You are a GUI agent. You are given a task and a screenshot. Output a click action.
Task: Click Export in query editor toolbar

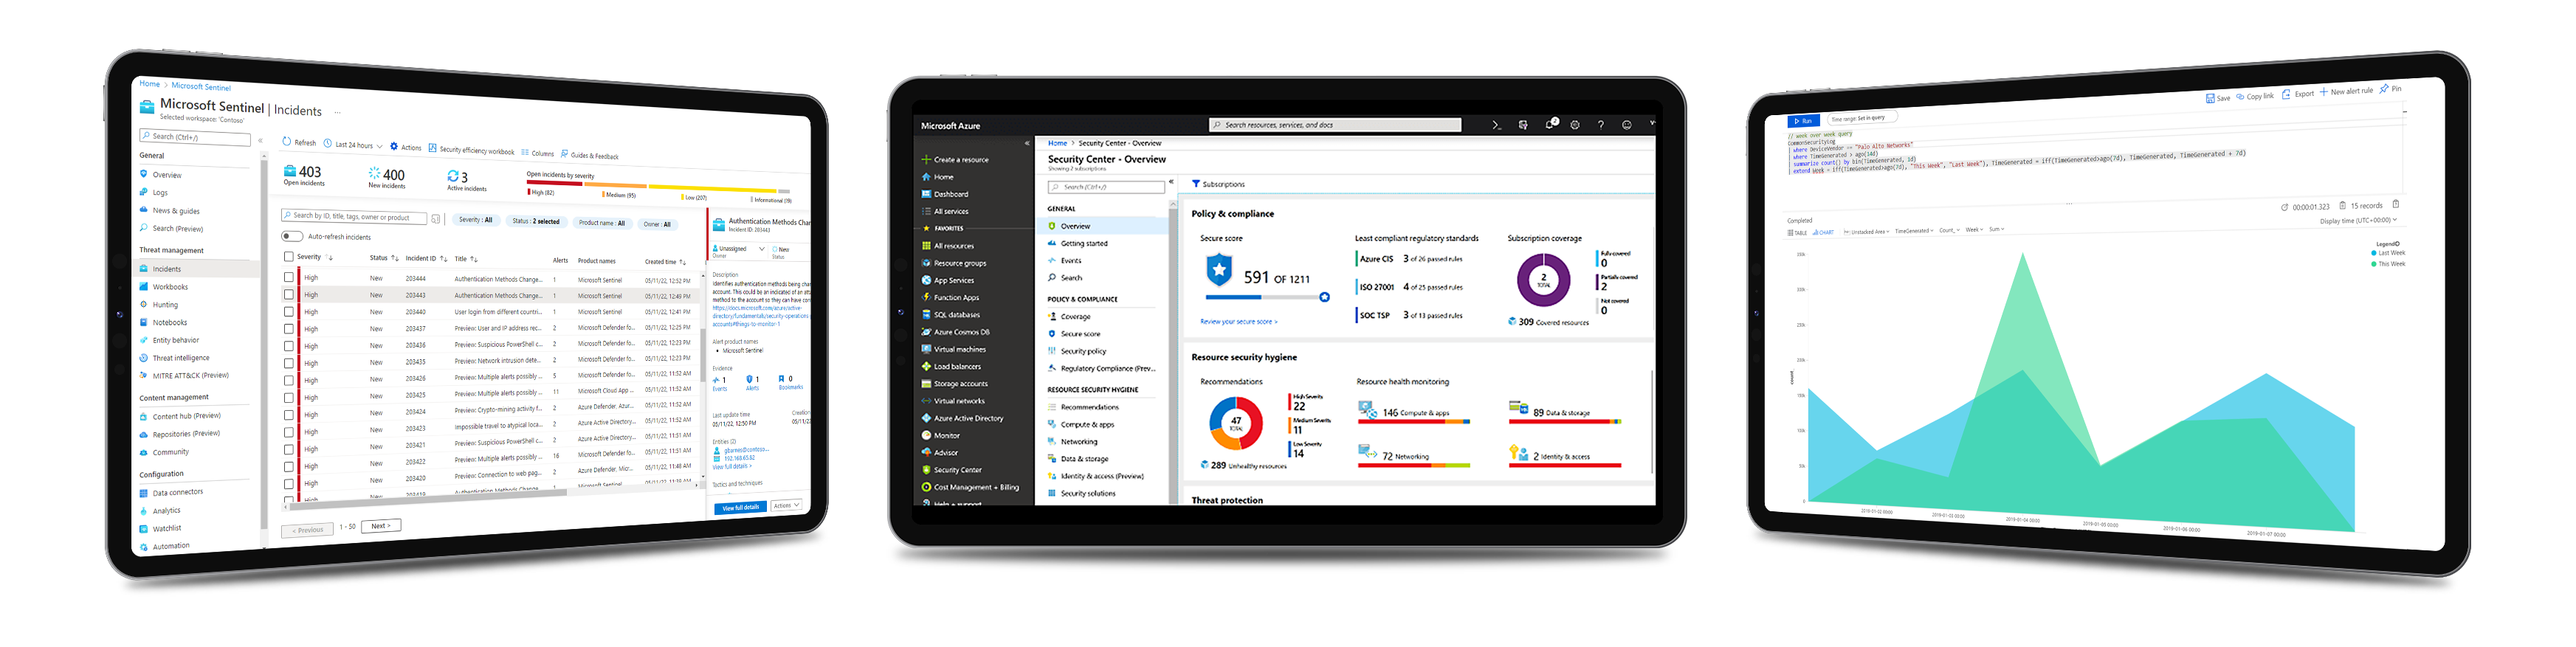pyautogui.click(x=2299, y=94)
